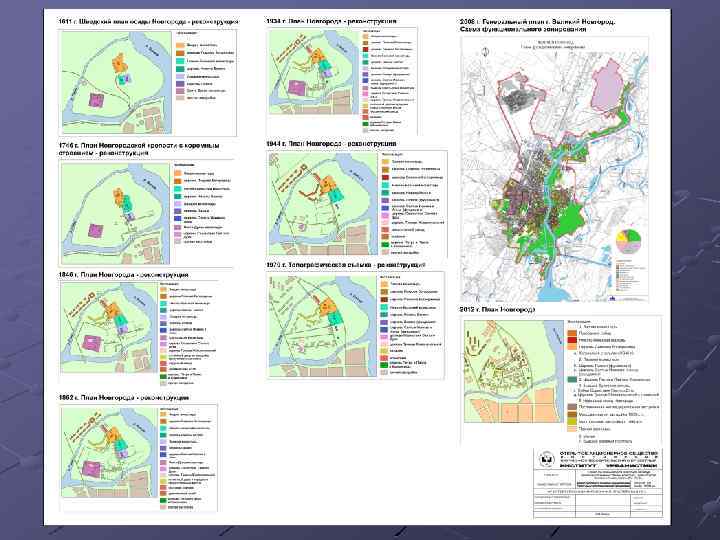Screen dimensions: 720x540
Task: Pick the beige bottom swatch in the 1611 legend
Action: 180,98
